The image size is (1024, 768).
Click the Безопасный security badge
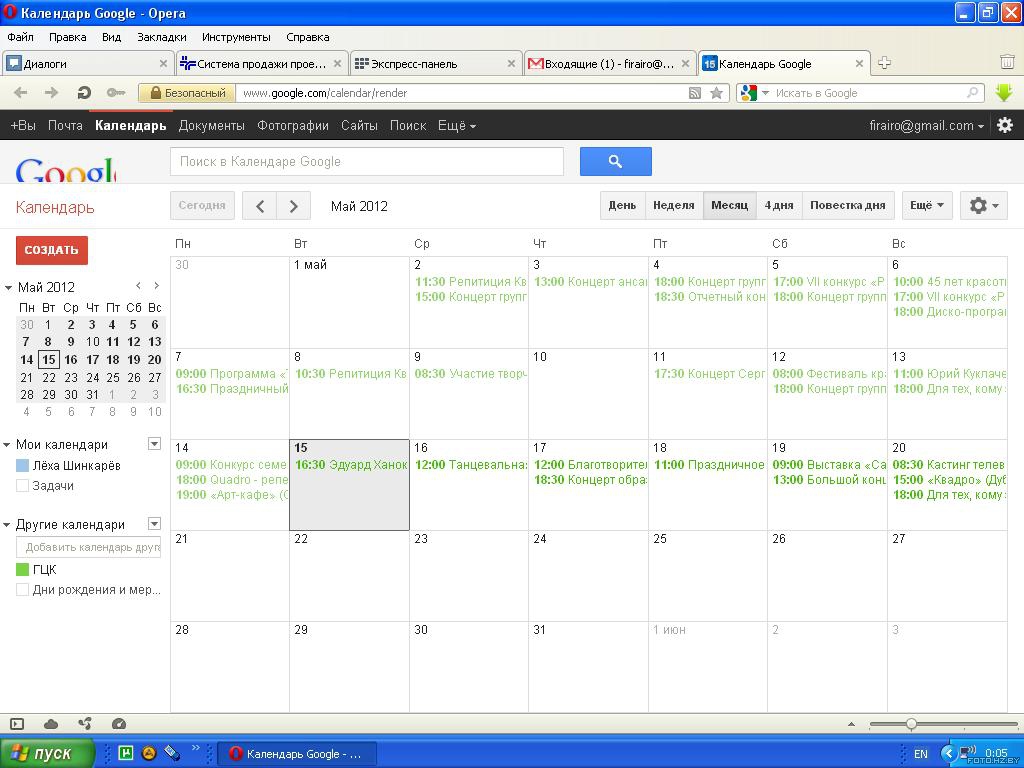(x=187, y=93)
